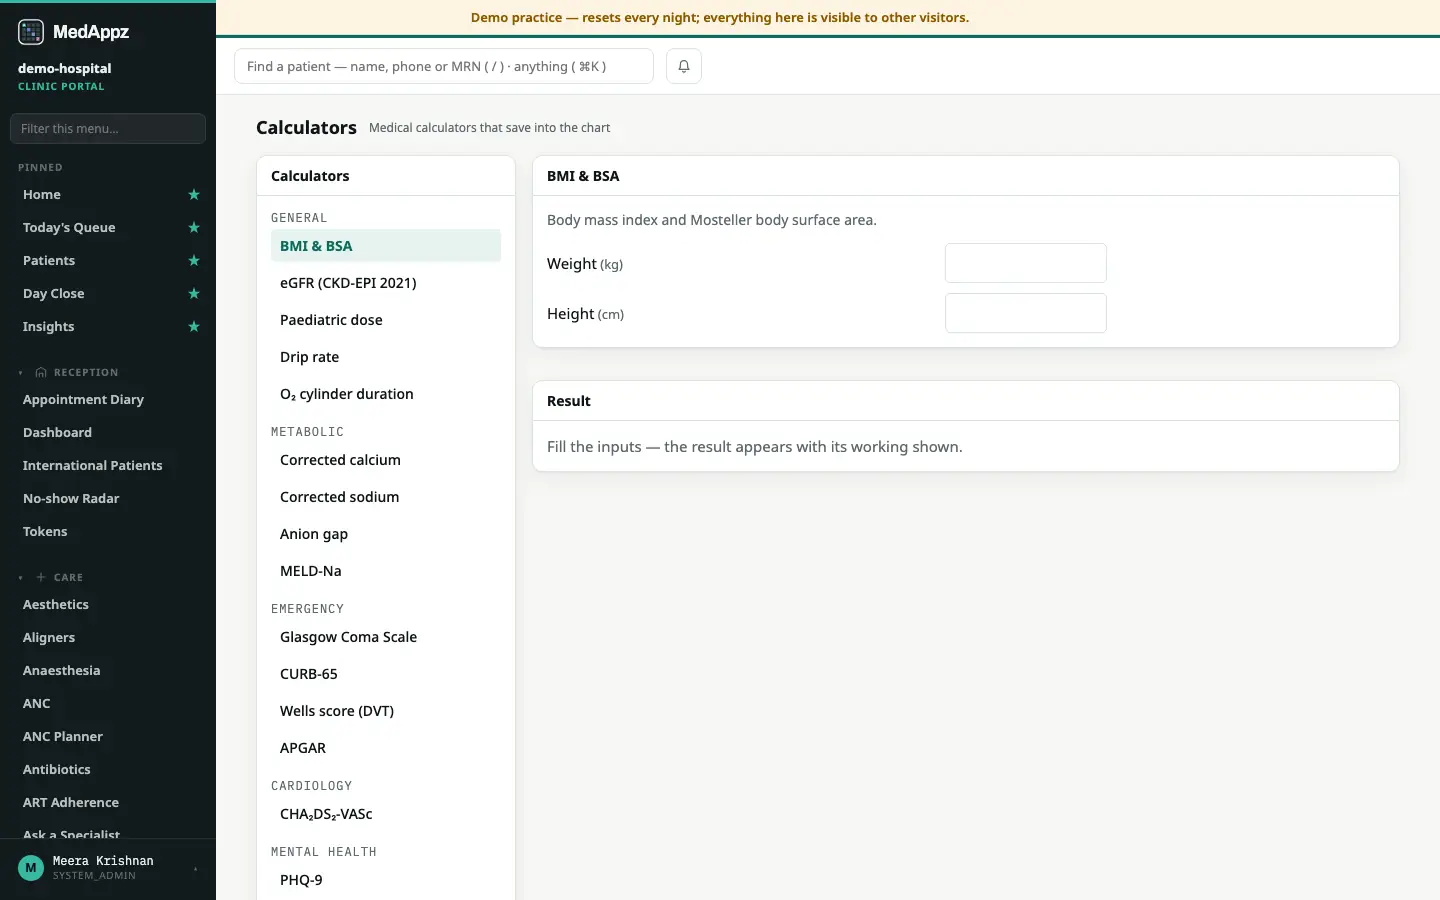Focus the patient search box
The height and width of the screenshot is (900, 1440).
444,66
